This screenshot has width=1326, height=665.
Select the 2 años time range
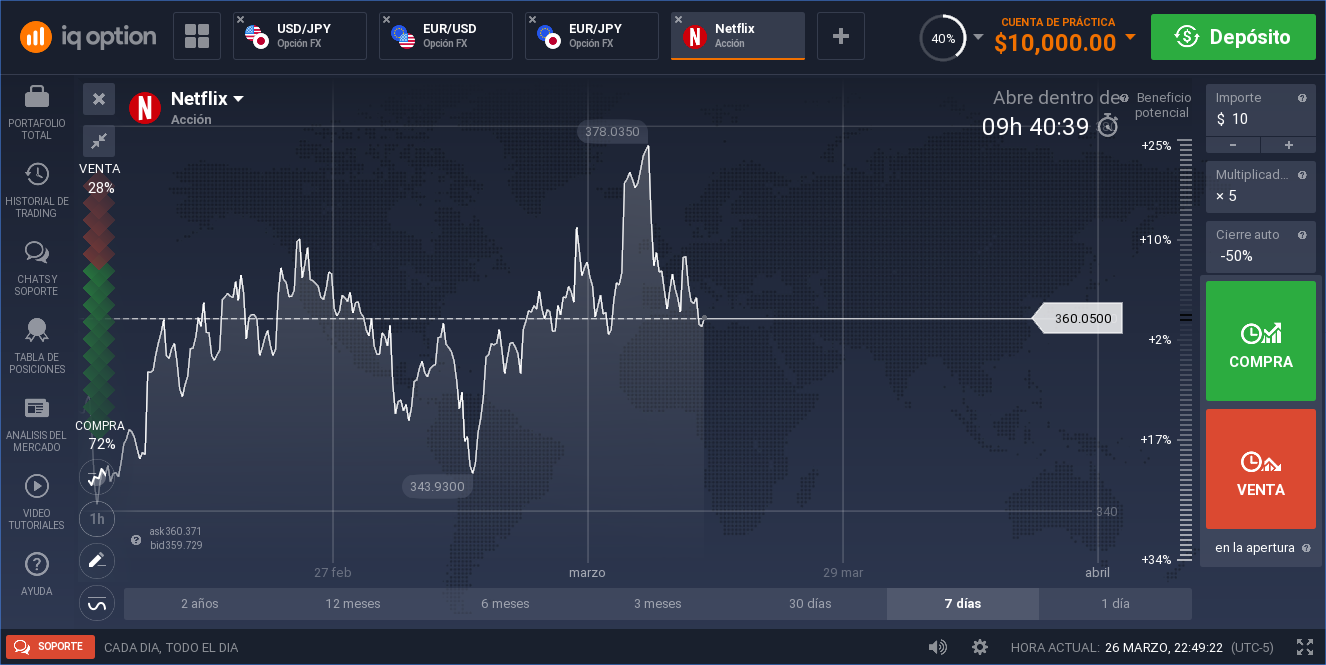pyautogui.click(x=200, y=604)
